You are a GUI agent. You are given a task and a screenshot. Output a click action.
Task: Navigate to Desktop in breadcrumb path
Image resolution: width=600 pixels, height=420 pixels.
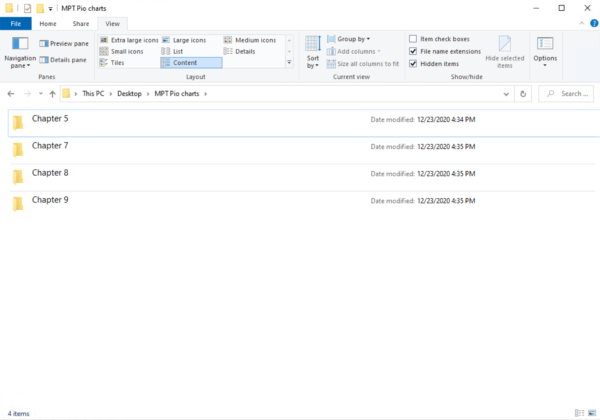[x=130, y=94]
